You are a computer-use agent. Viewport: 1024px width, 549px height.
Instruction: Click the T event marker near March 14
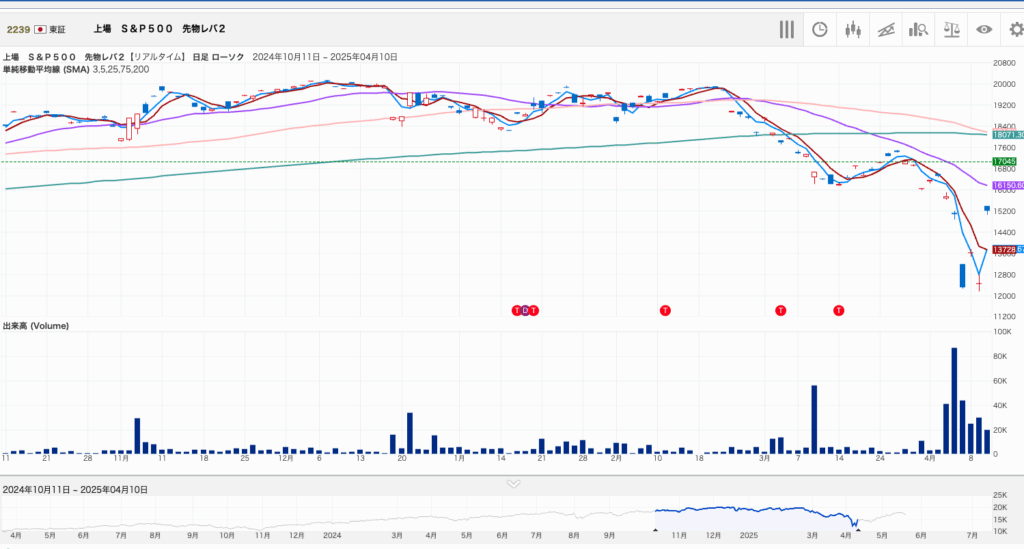tap(839, 310)
